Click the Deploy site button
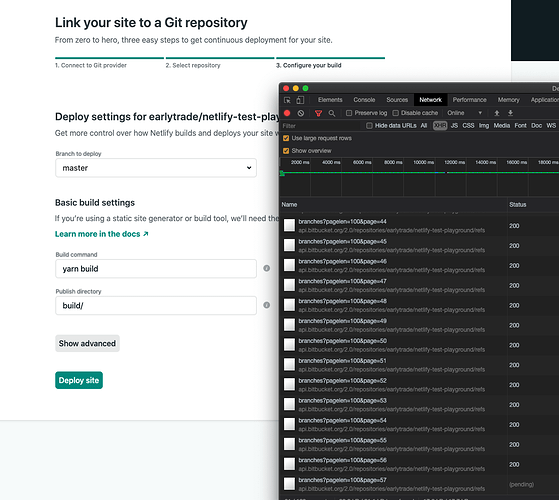 click(x=79, y=380)
